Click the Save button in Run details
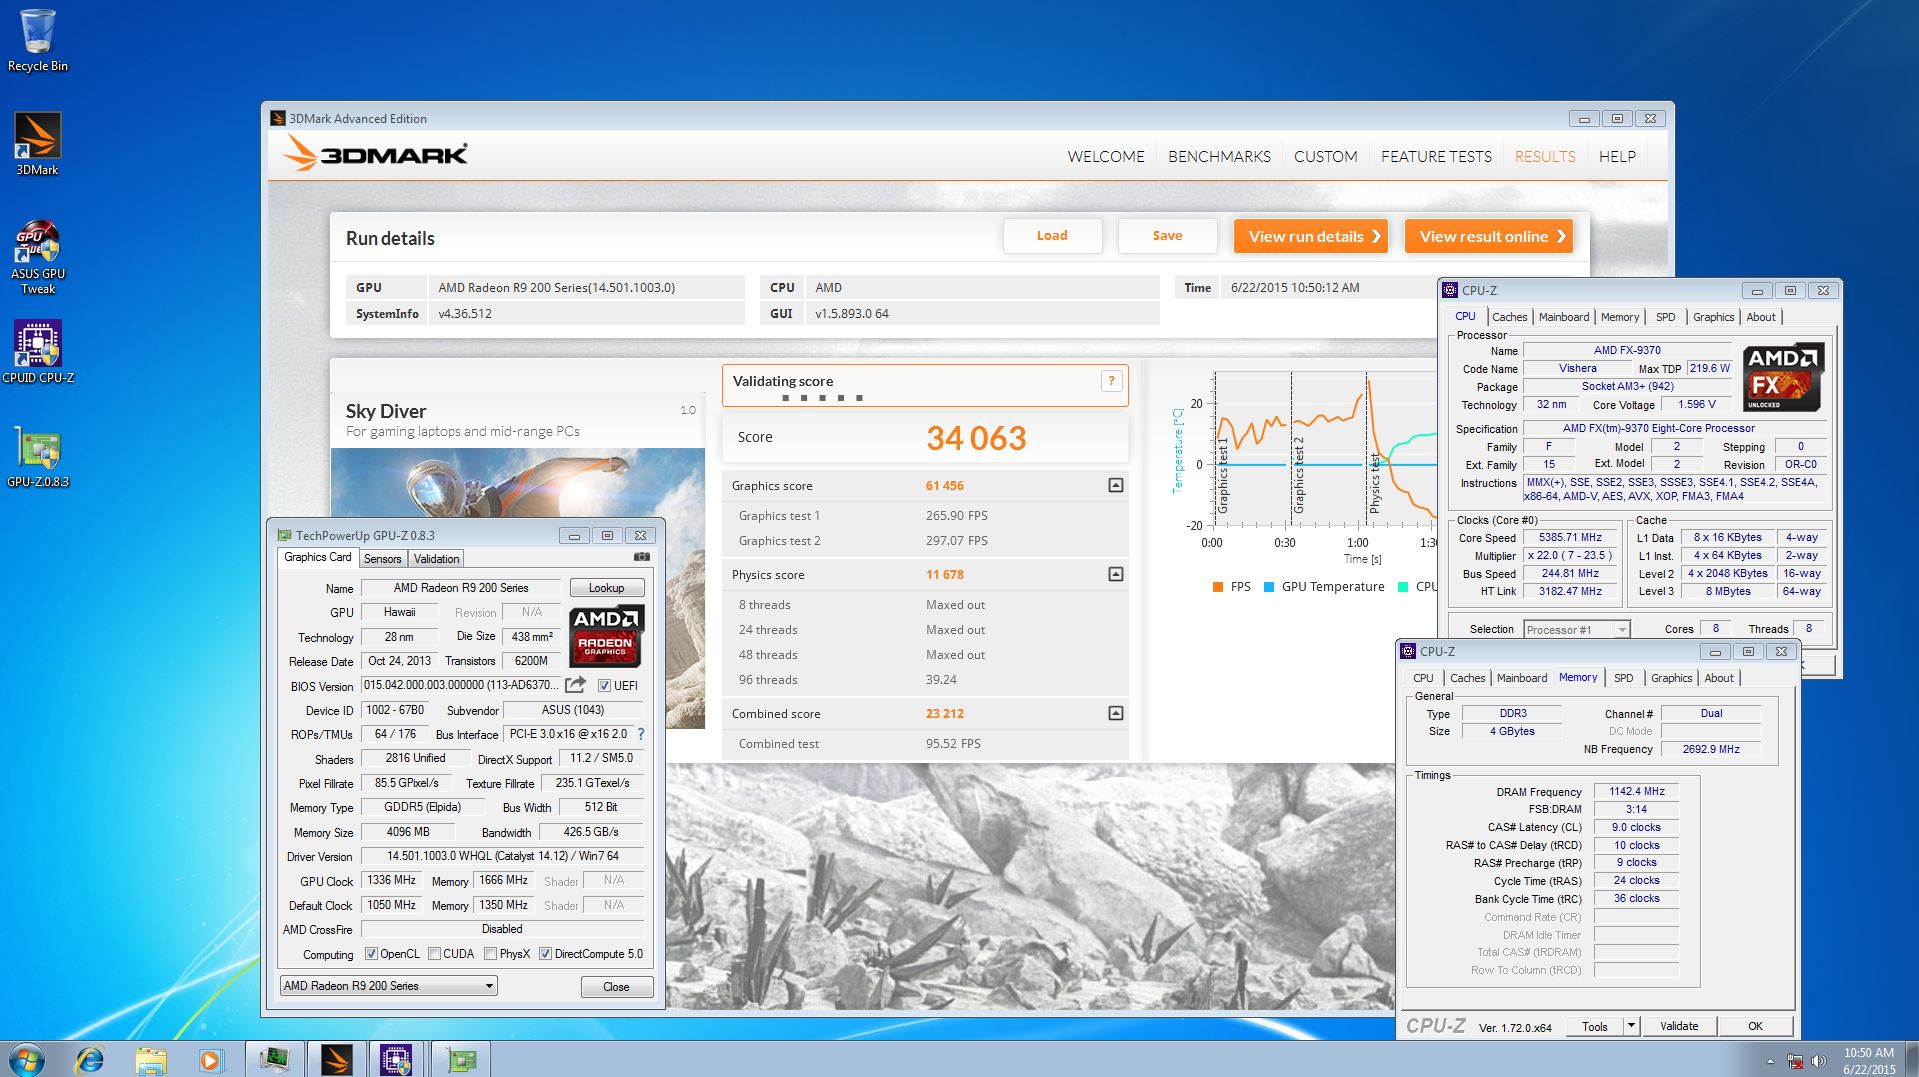Viewport: 1919px width, 1077px height. click(x=1167, y=236)
